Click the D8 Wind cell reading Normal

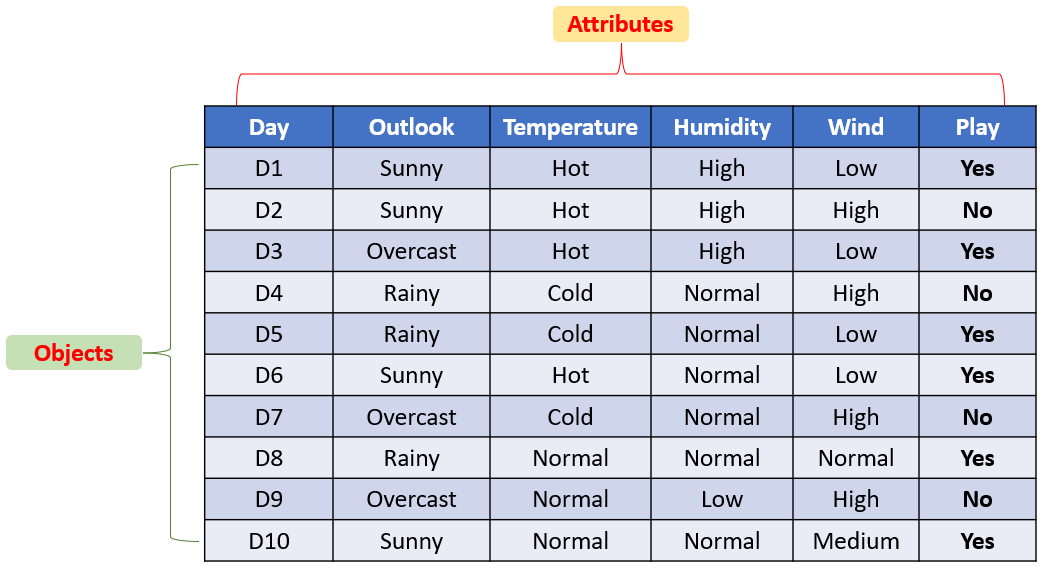click(x=856, y=458)
